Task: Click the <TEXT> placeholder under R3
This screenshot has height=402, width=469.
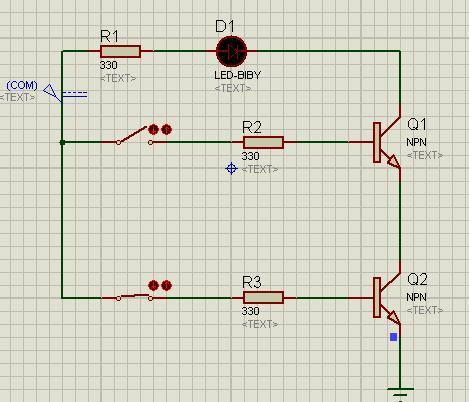Action: coord(260,324)
